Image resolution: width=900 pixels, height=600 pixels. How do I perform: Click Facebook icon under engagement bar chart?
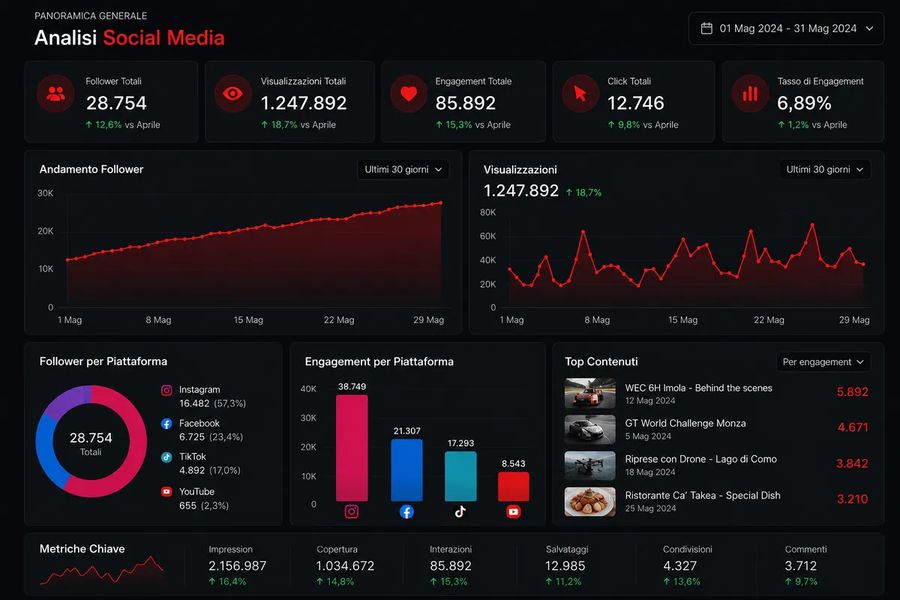[406, 512]
